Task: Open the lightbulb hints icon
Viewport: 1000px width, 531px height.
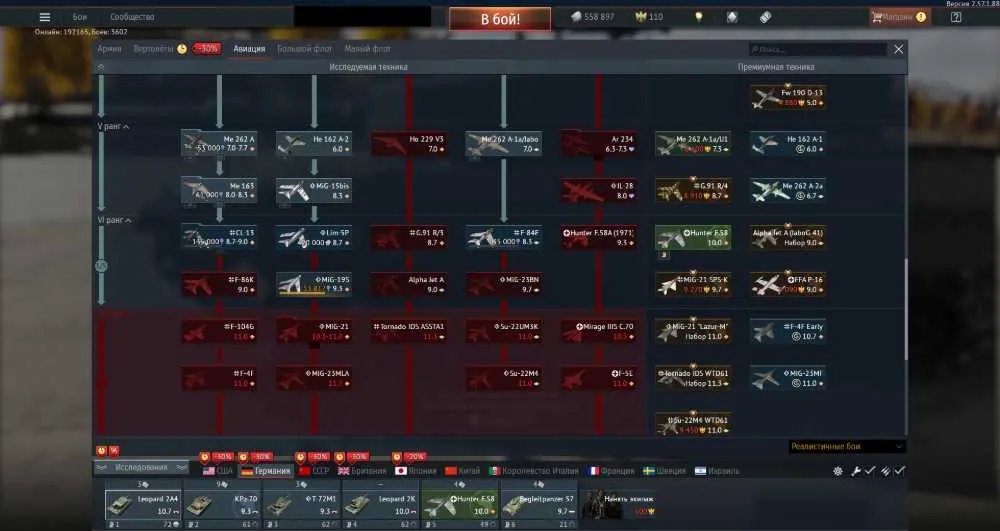Action: click(x=699, y=17)
